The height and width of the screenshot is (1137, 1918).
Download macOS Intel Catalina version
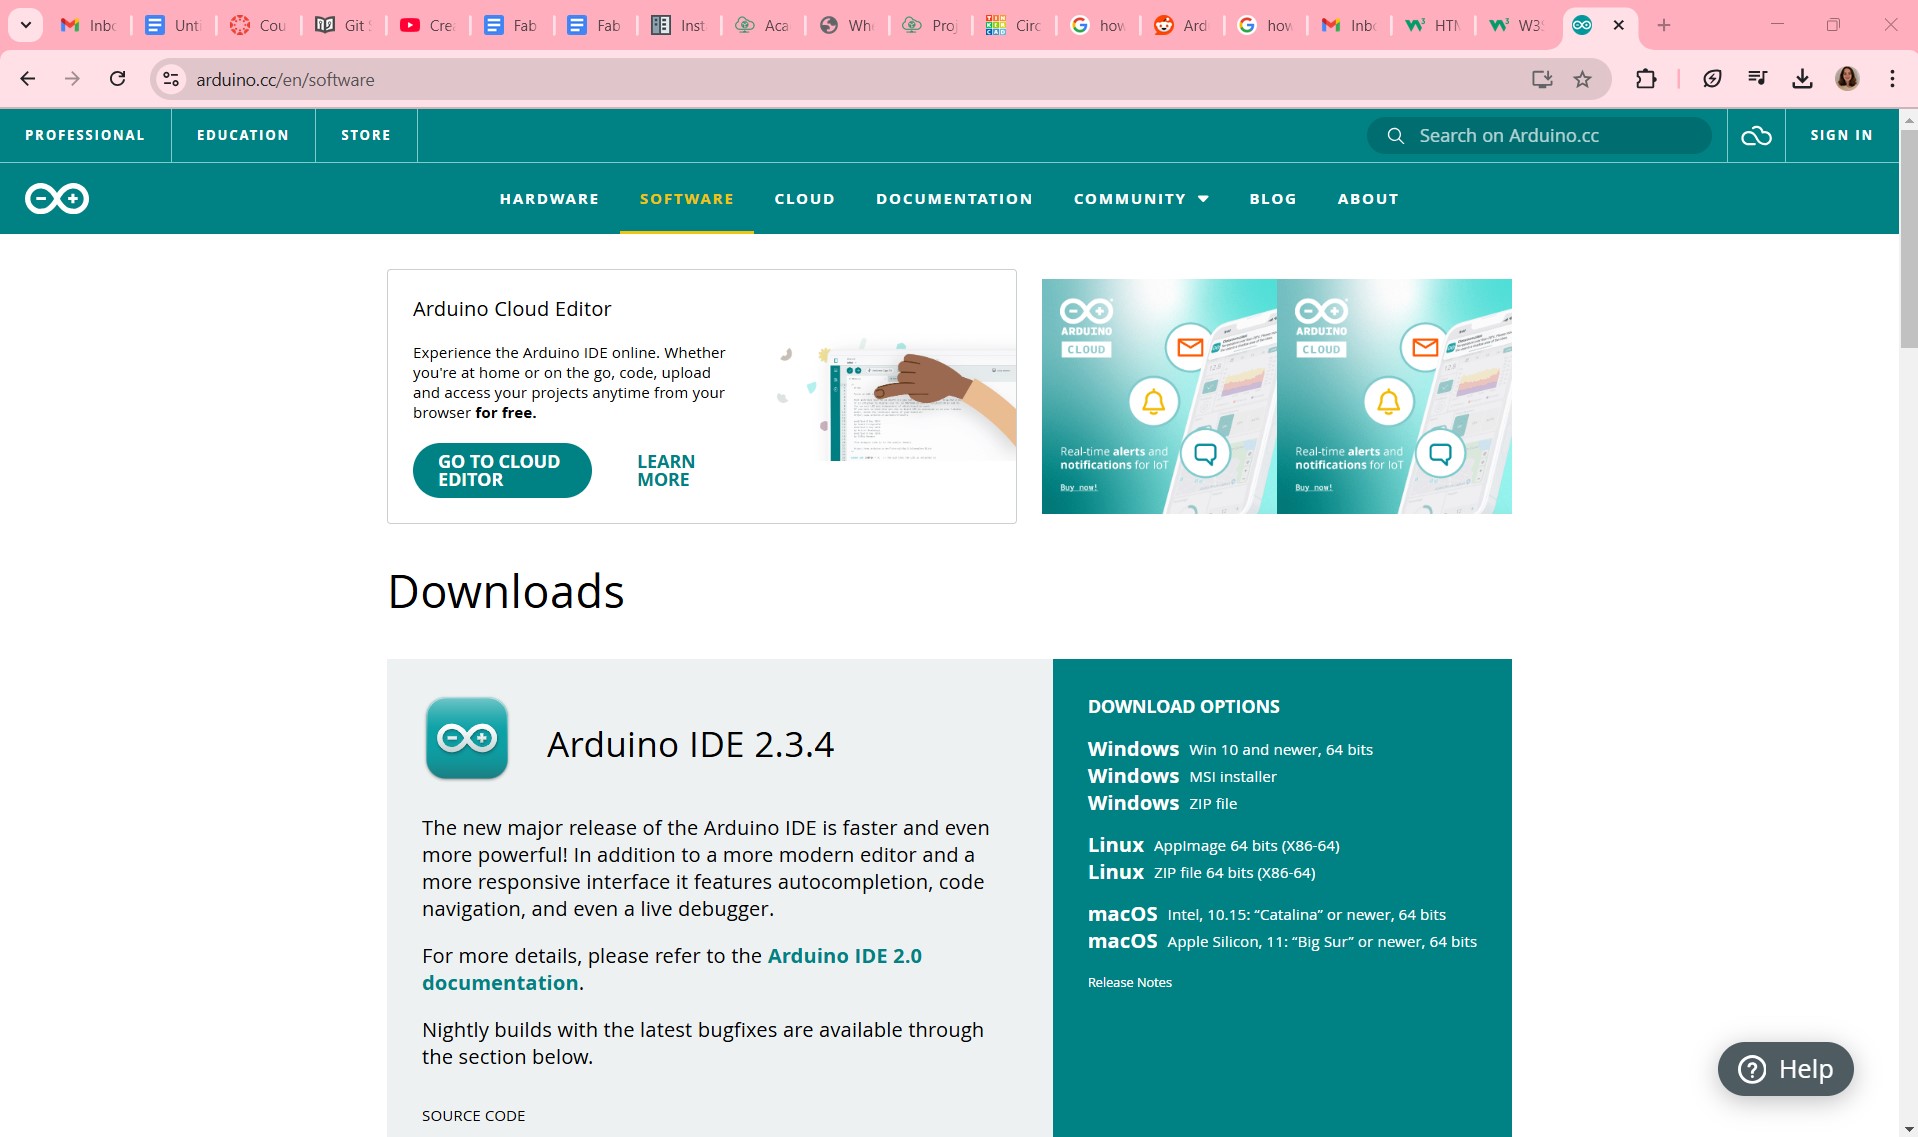[1267, 914]
